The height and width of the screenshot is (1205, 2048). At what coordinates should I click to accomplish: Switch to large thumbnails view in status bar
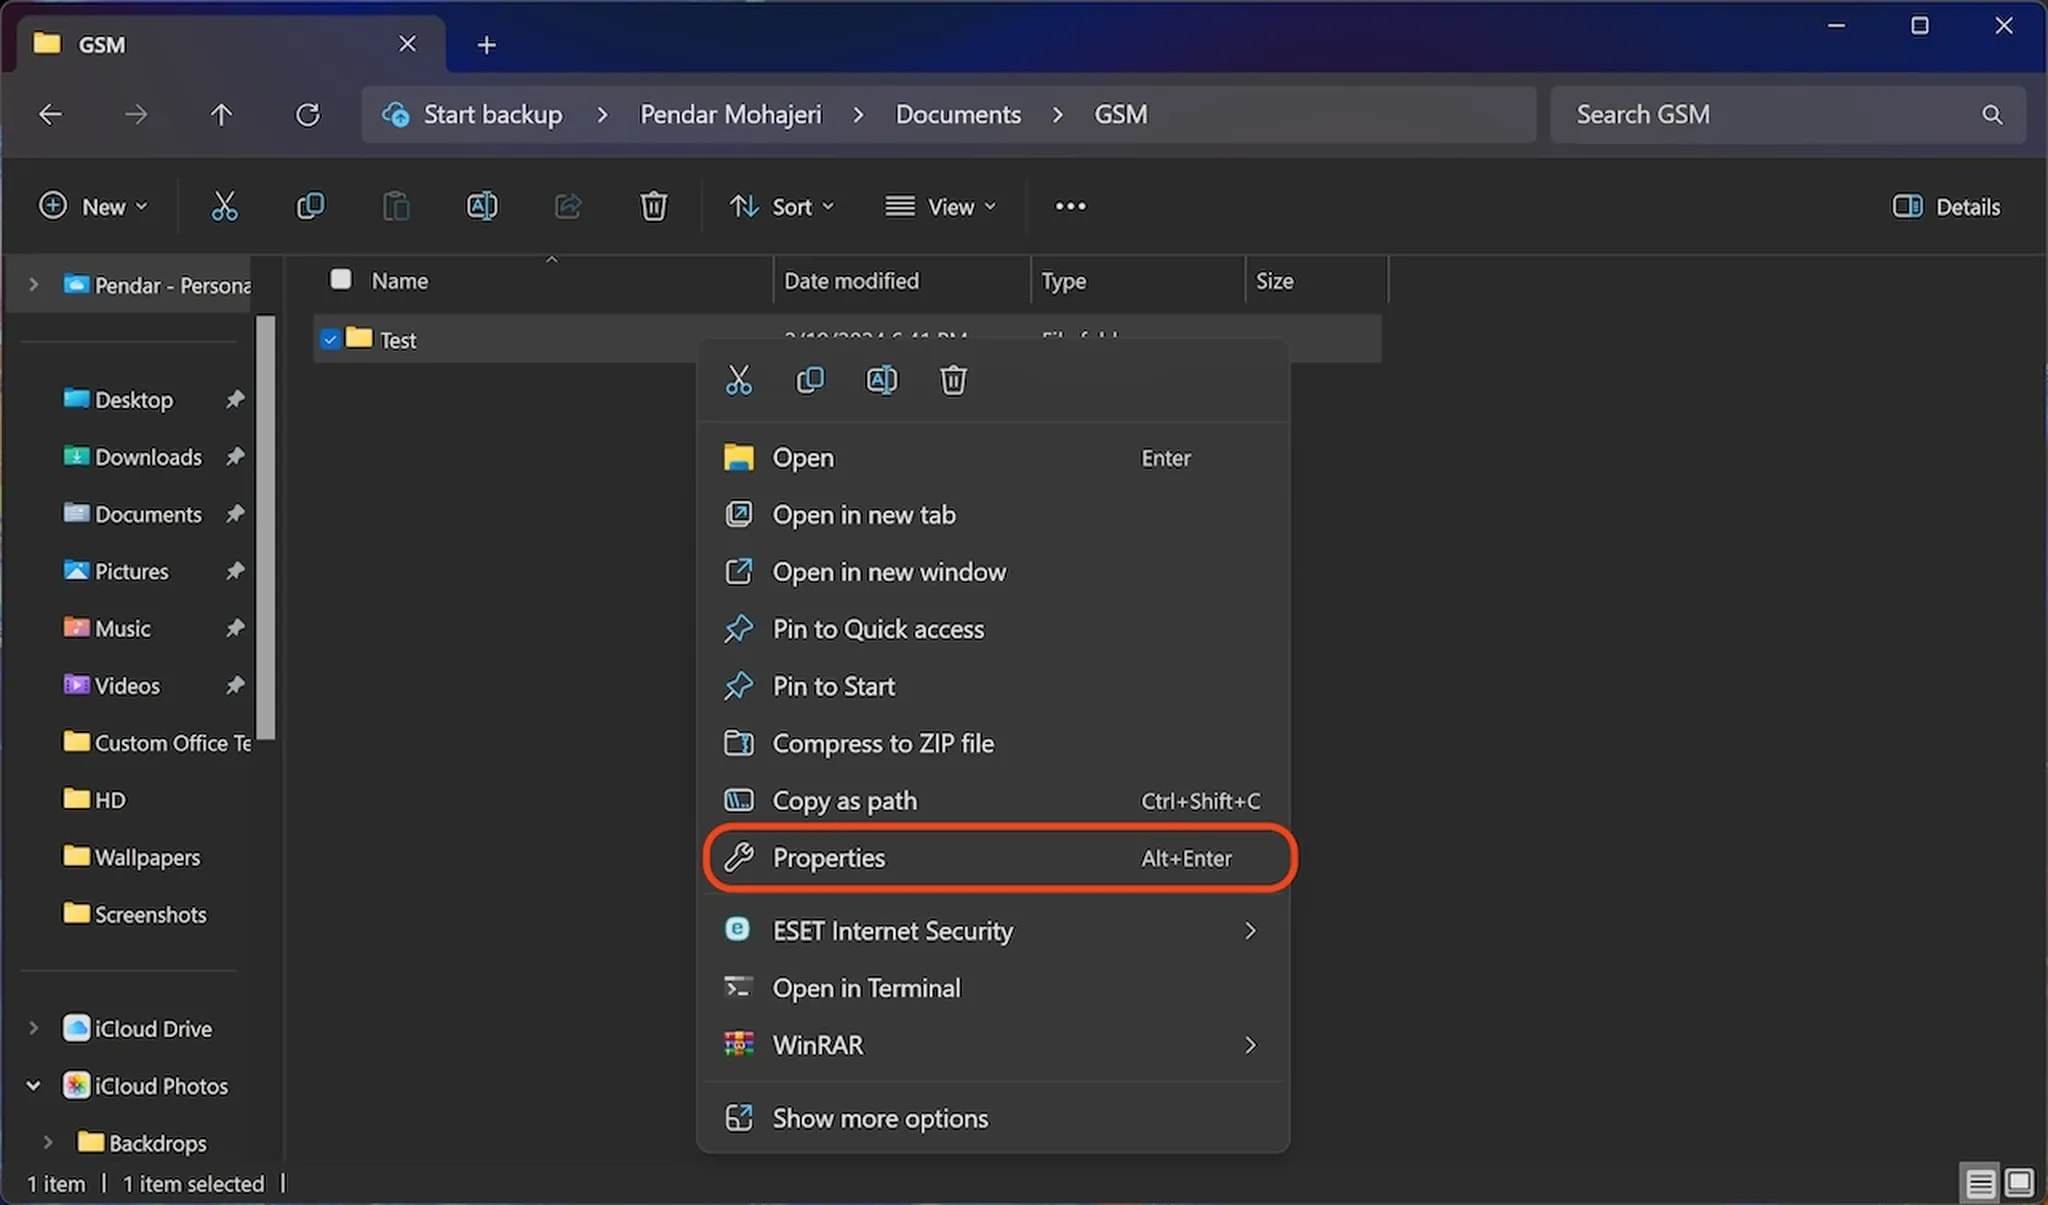[x=2019, y=1183]
